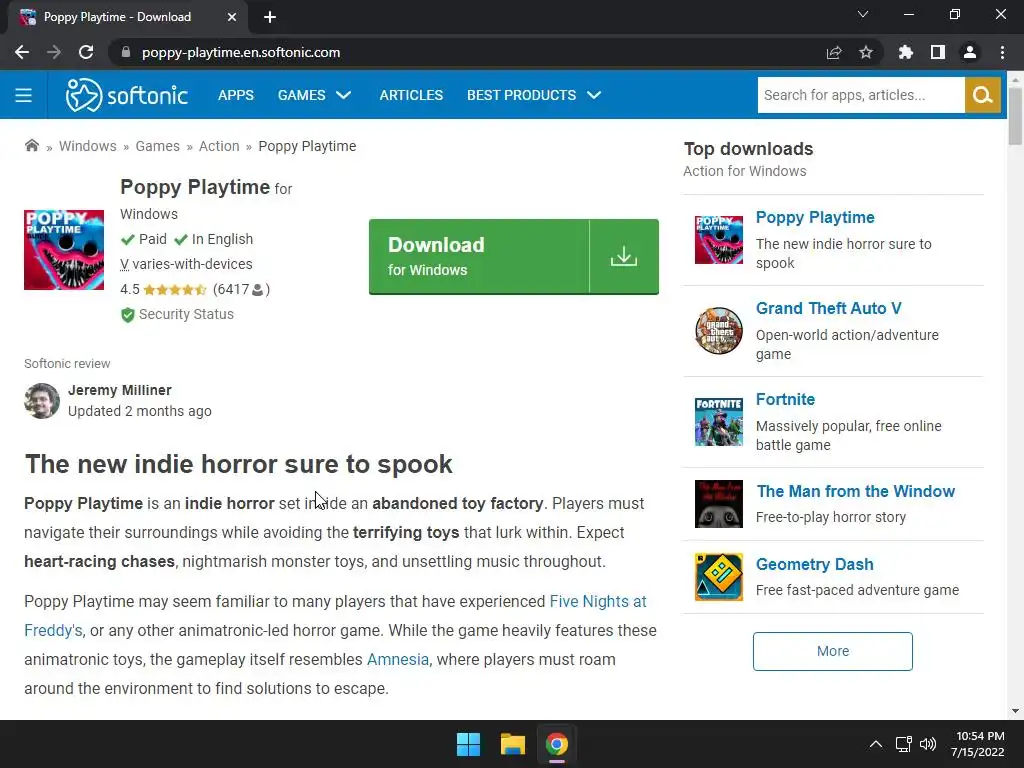Open the tab search chevron
The image size is (1024, 768).
[863, 14]
